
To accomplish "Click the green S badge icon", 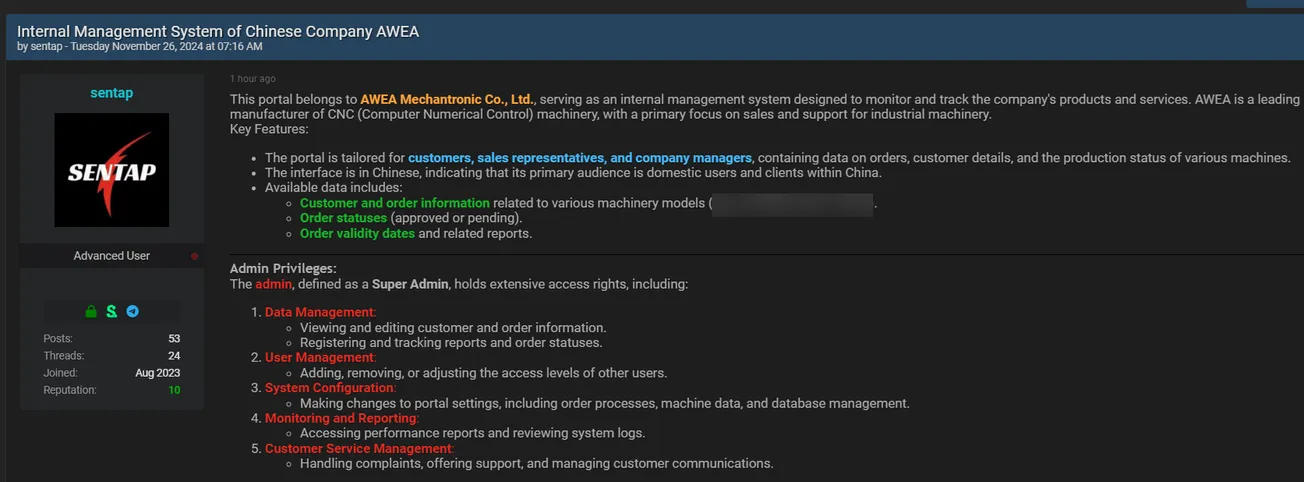I will click(x=112, y=311).
